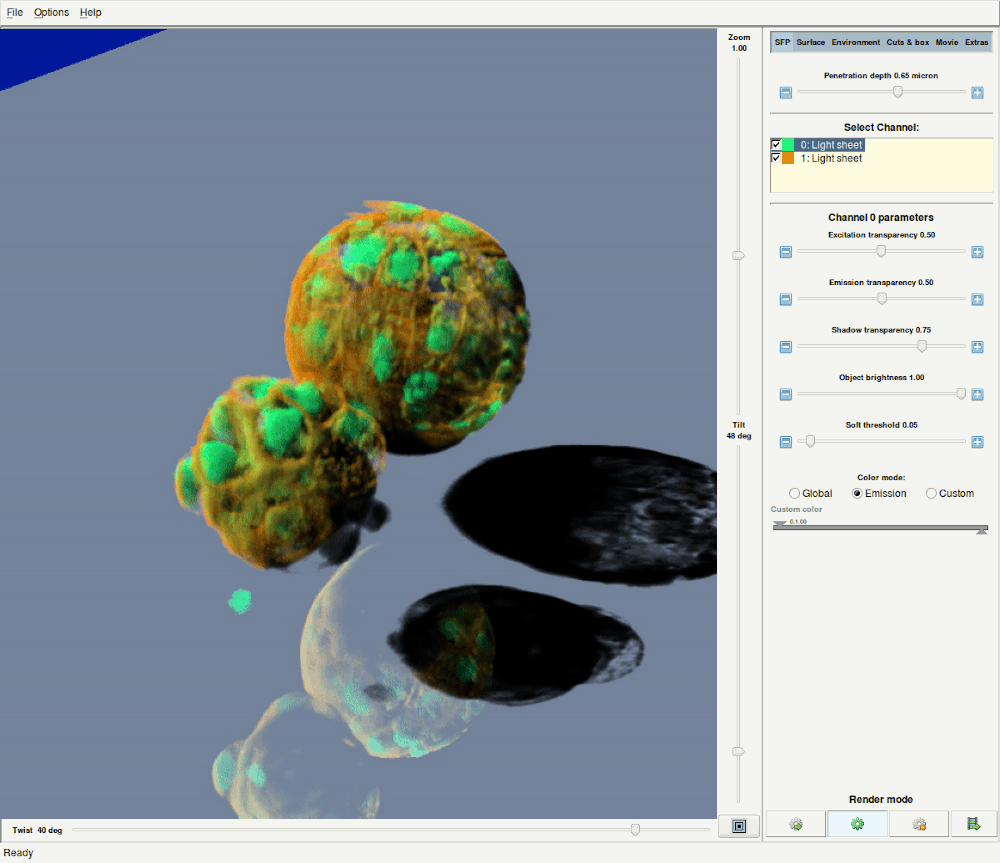Image resolution: width=1000 pixels, height=863 pixels.
Task: Open the Options menu
Action: pos(52,12)
